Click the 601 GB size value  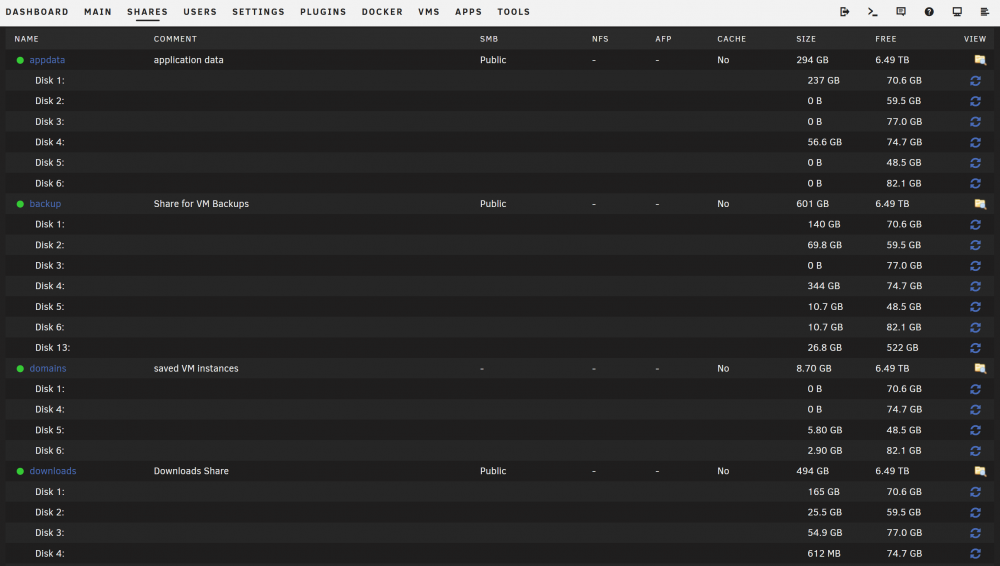(812, 204)
